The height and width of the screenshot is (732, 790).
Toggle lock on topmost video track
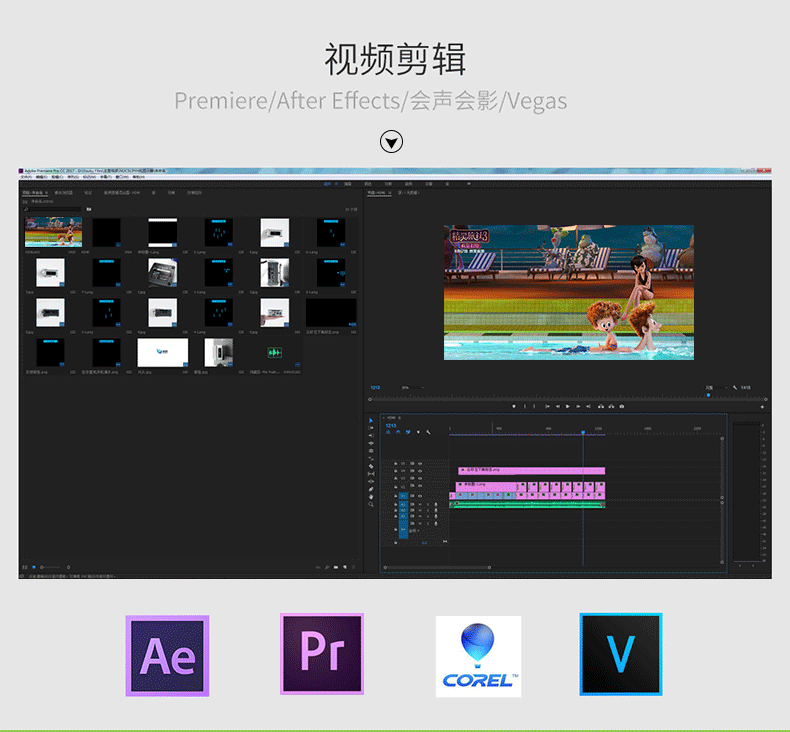tap(396, 463)
